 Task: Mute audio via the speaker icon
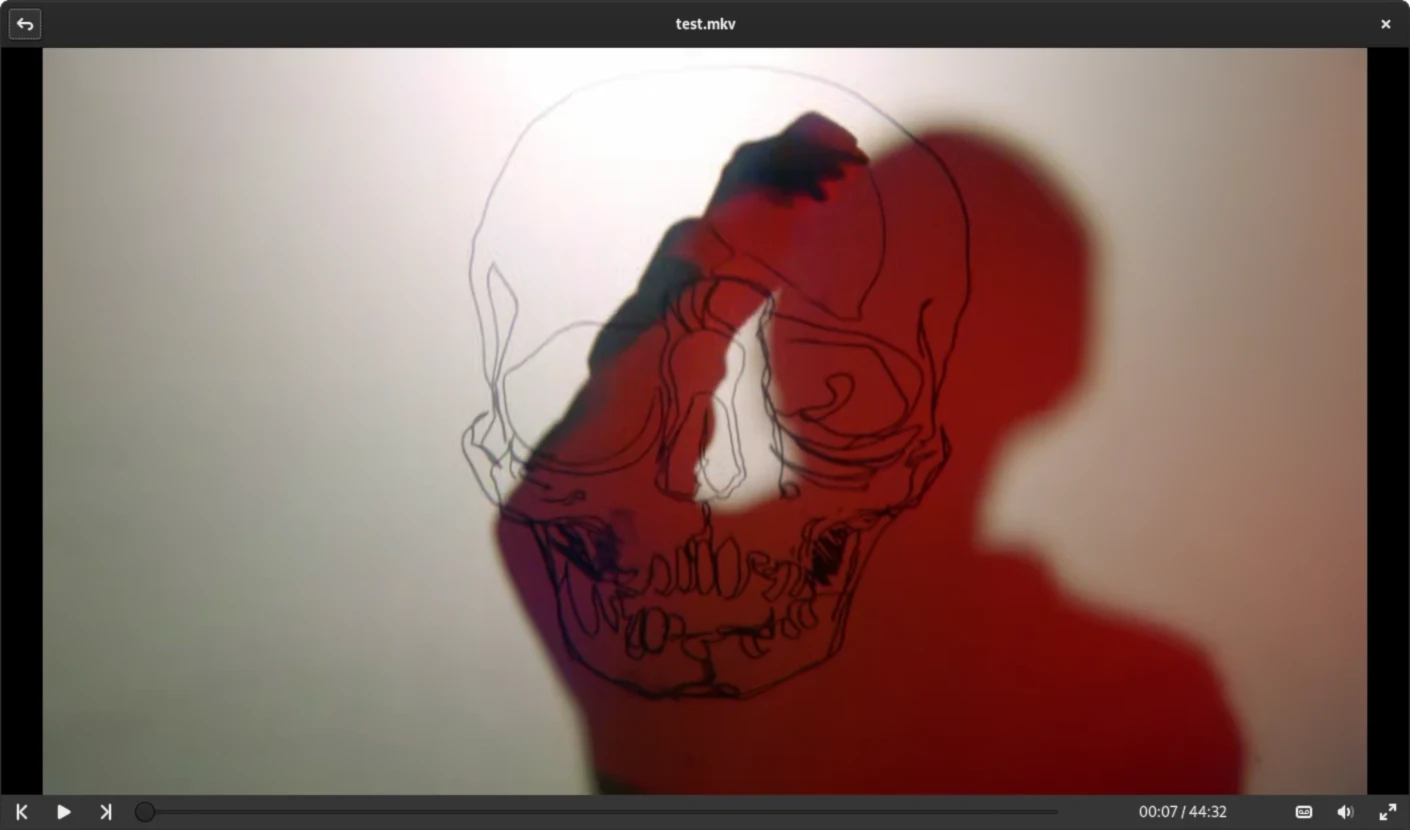(1345, 812)
